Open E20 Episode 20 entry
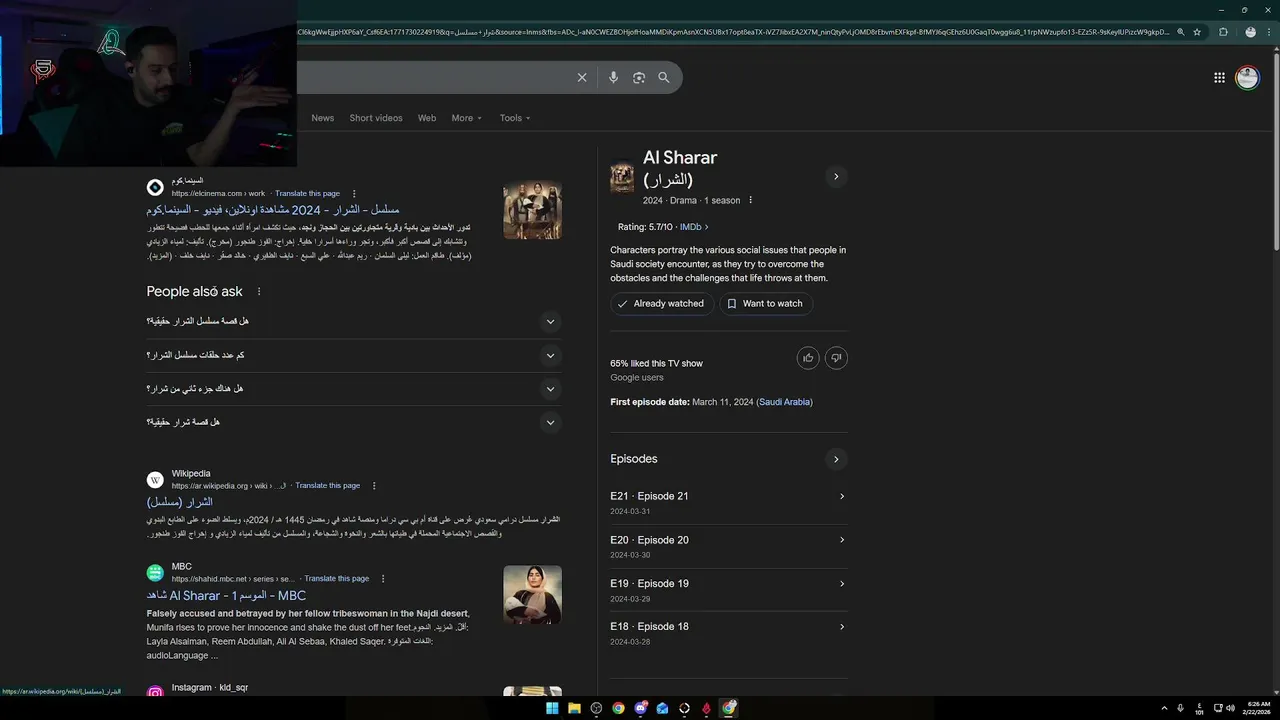Viewport: 1280px width, 720px height. 728,546
